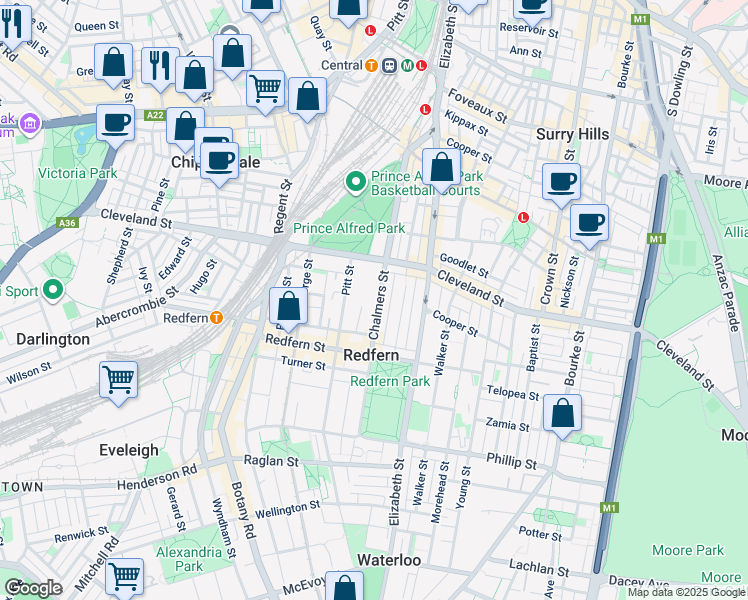Select the Renwick St label
This screenshot has height=600, width=748.
tap(81, 535)
